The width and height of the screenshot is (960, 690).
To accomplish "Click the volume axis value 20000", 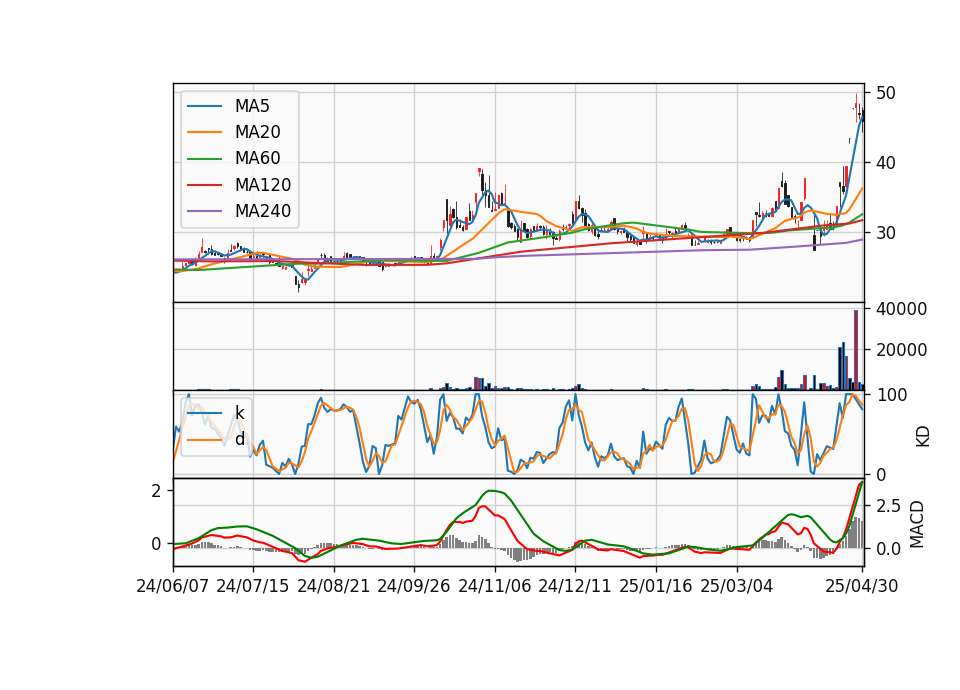I will (x=901, y=350).
